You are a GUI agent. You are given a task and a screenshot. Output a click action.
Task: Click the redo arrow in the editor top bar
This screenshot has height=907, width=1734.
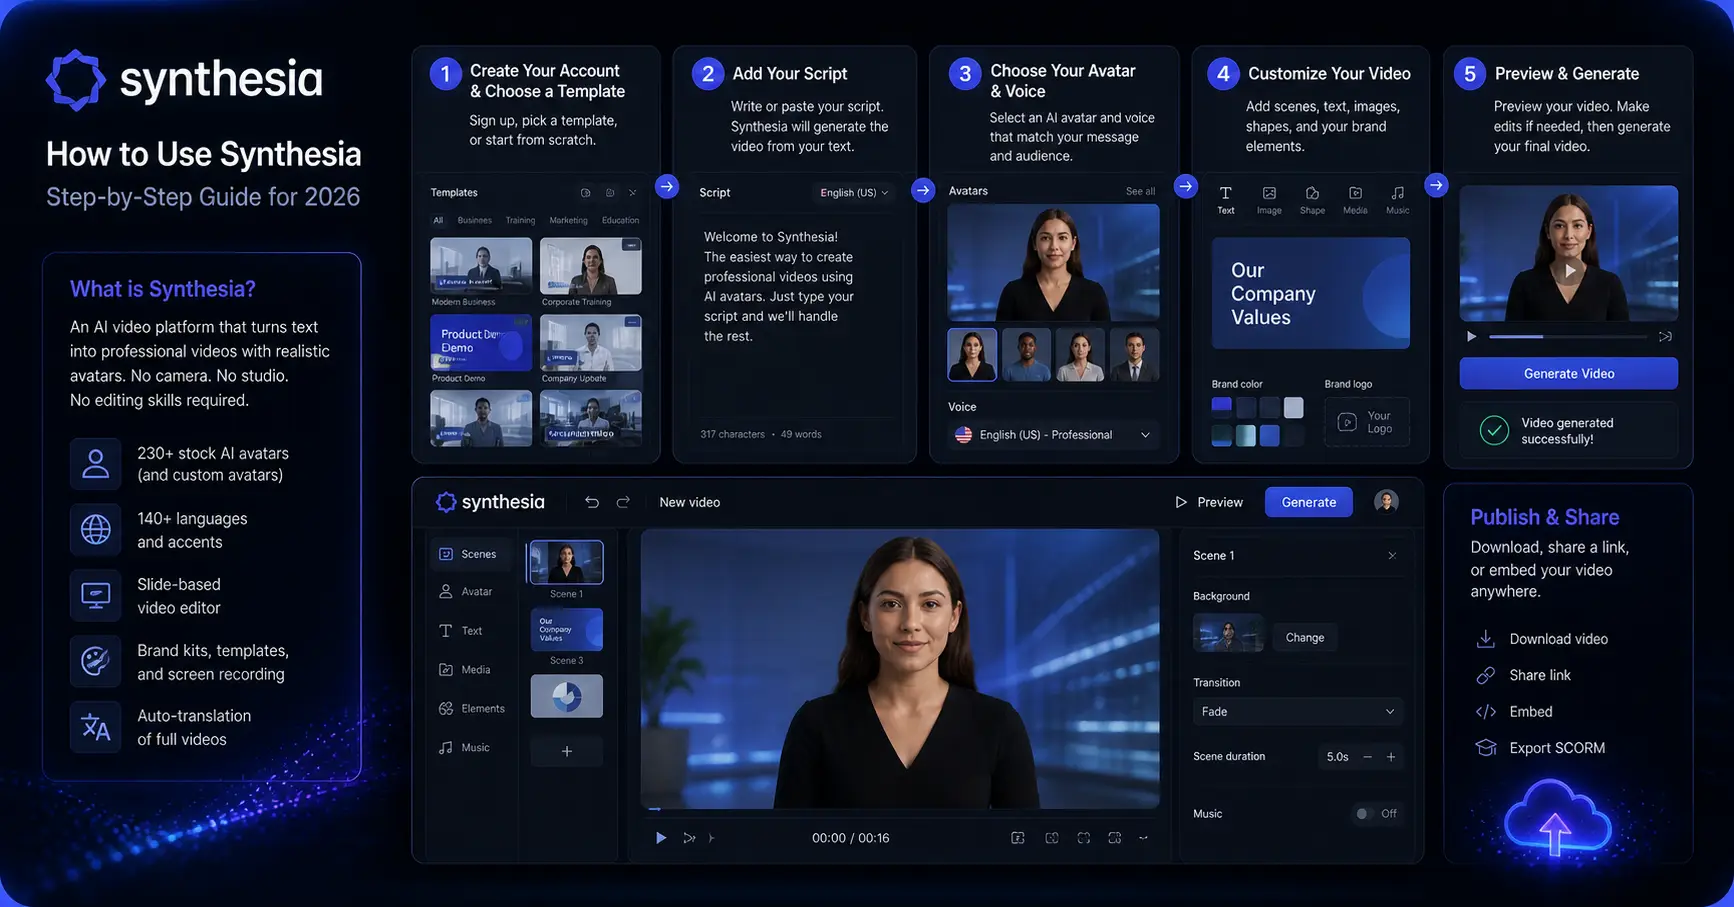click(623, 502)
